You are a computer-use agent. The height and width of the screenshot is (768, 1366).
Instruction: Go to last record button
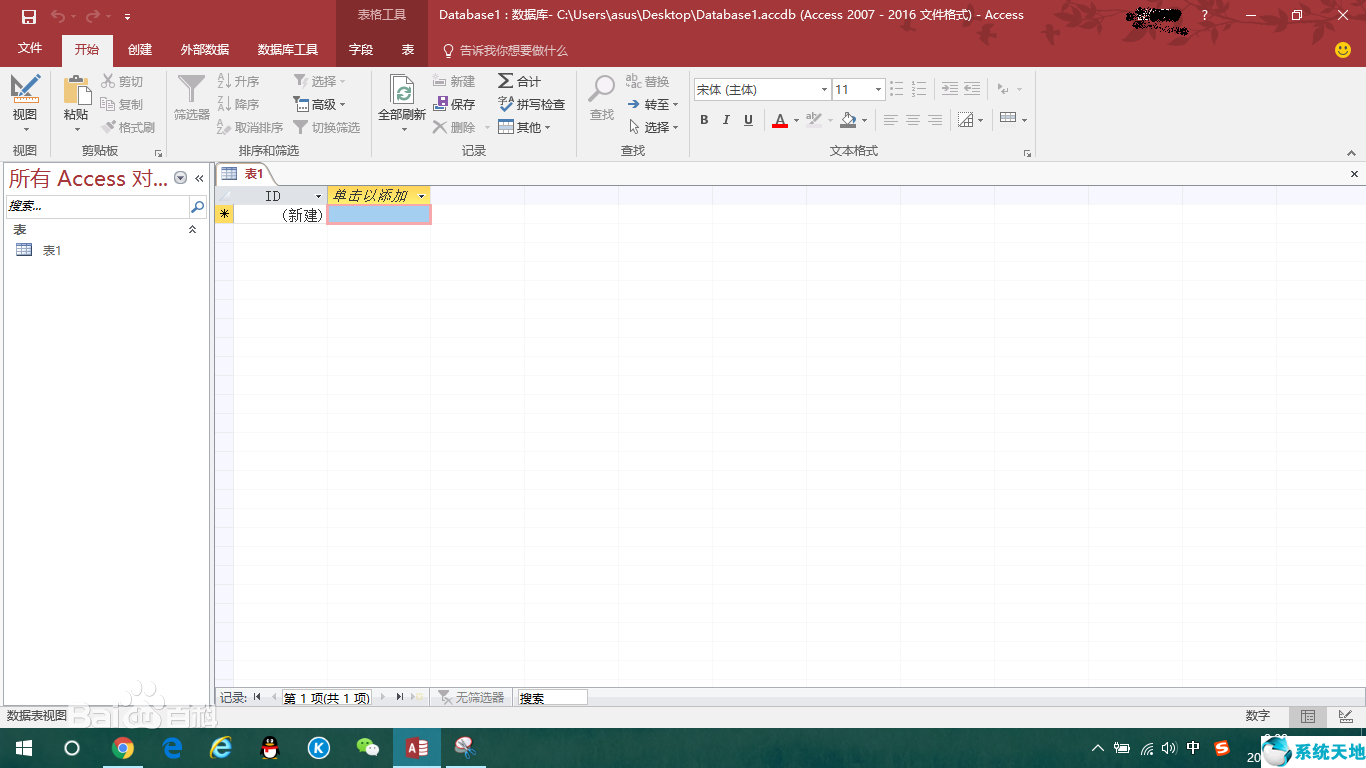pyautogui.click(x=400, y=697)
